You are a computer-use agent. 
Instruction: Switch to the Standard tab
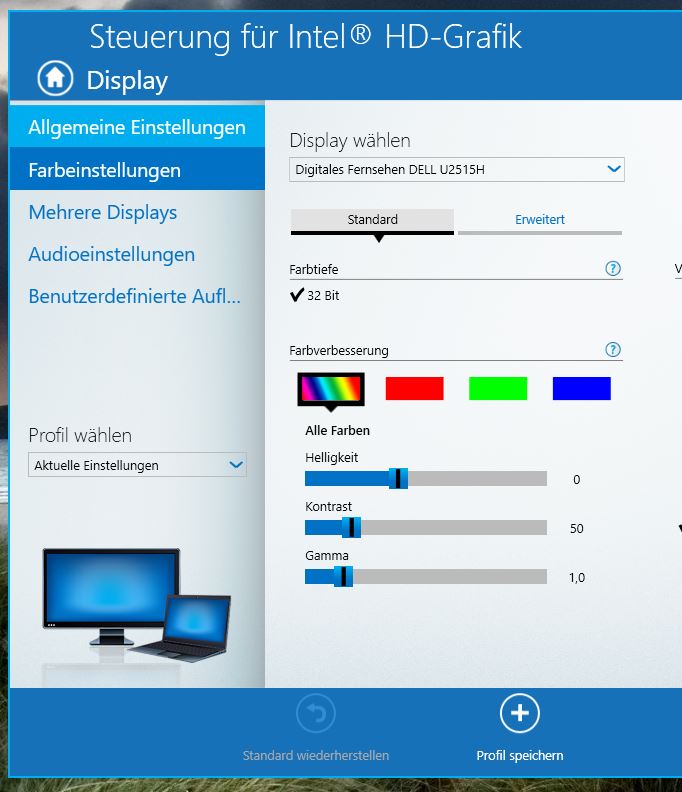tap(372, 219)
